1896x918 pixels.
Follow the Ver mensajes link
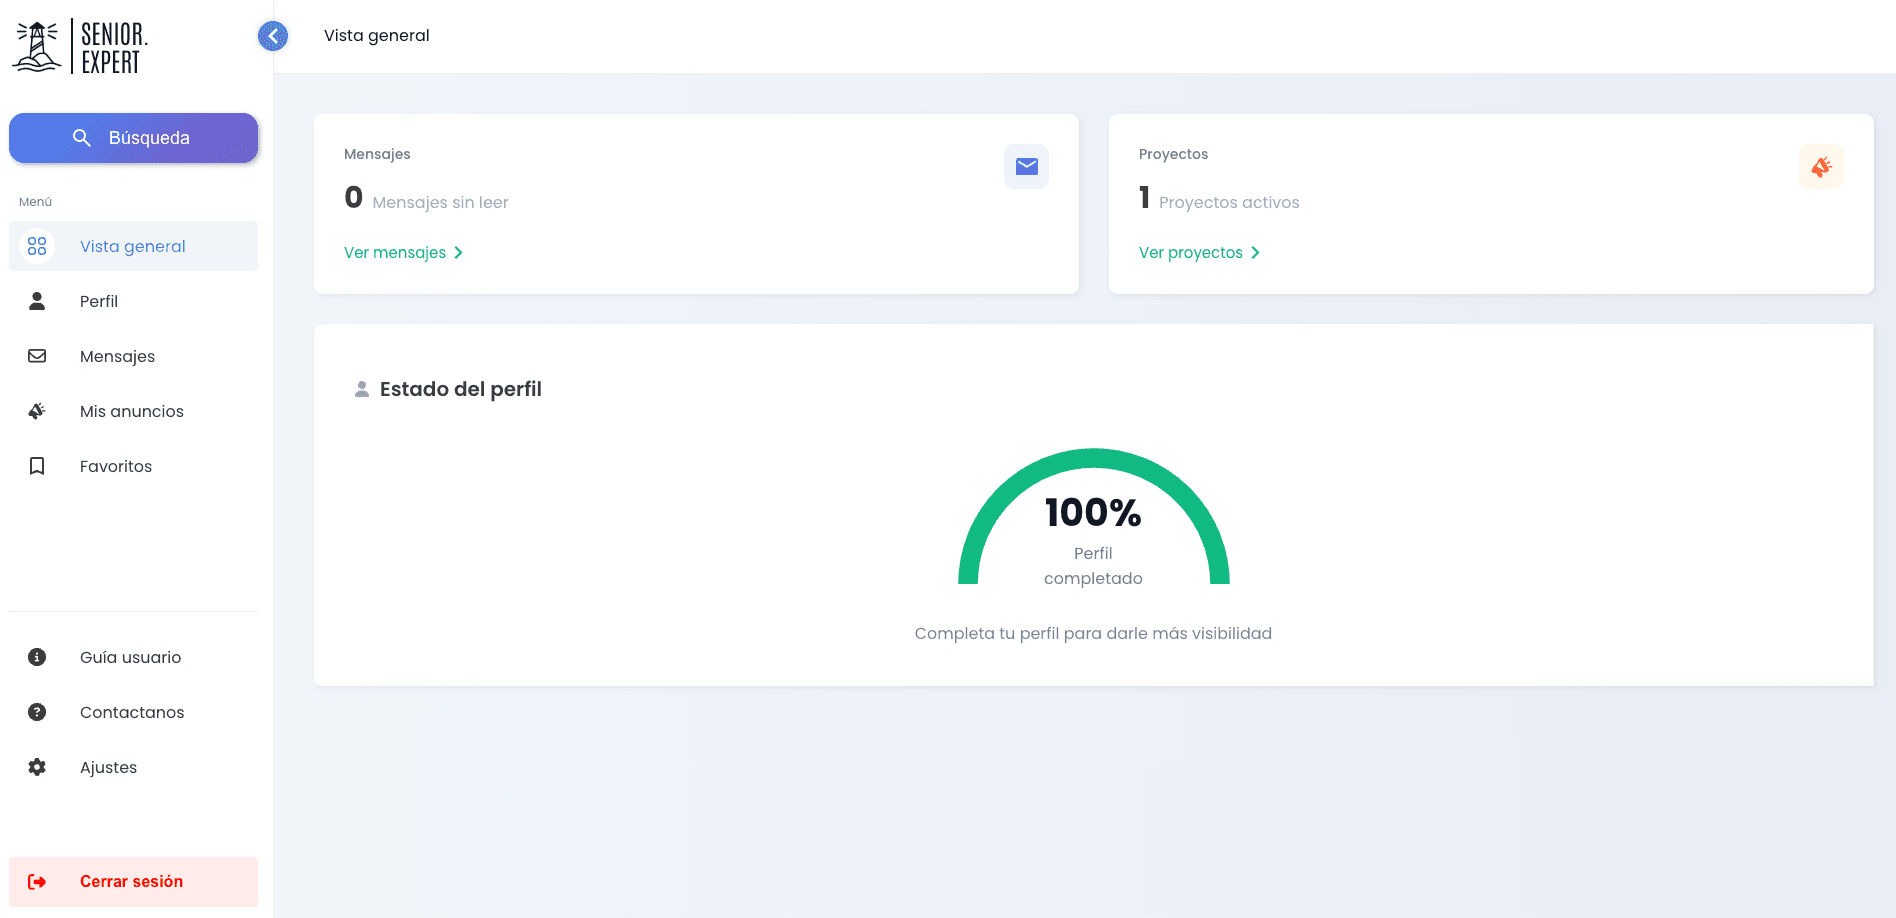pos(395,253)
